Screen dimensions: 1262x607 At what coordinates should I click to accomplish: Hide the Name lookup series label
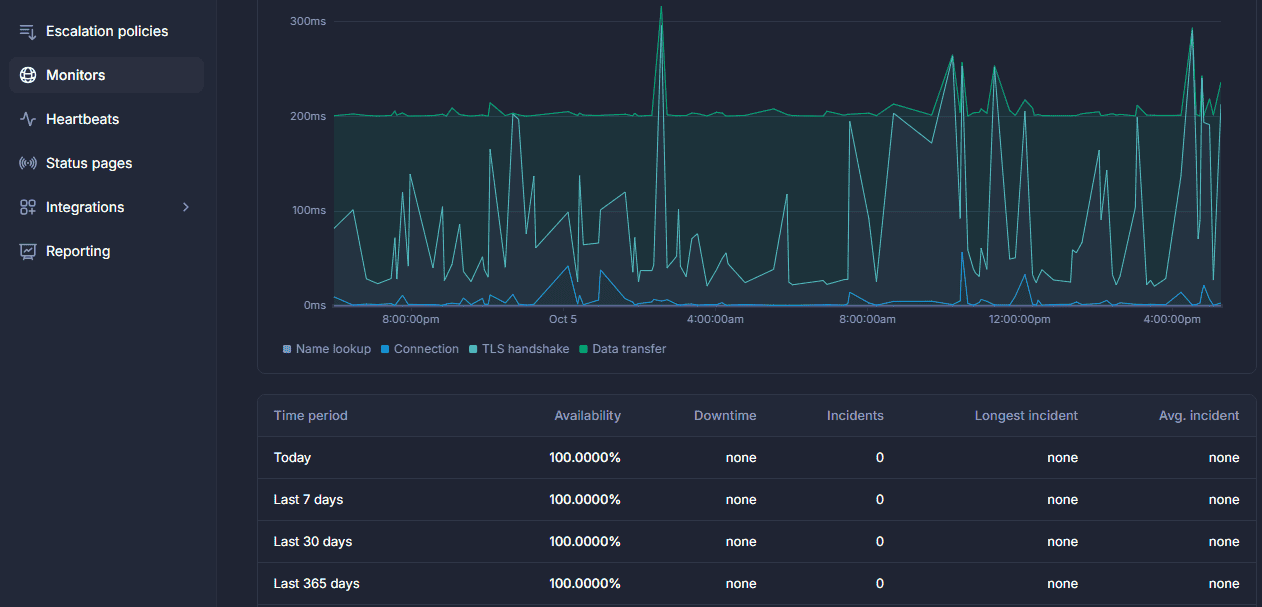333,349
